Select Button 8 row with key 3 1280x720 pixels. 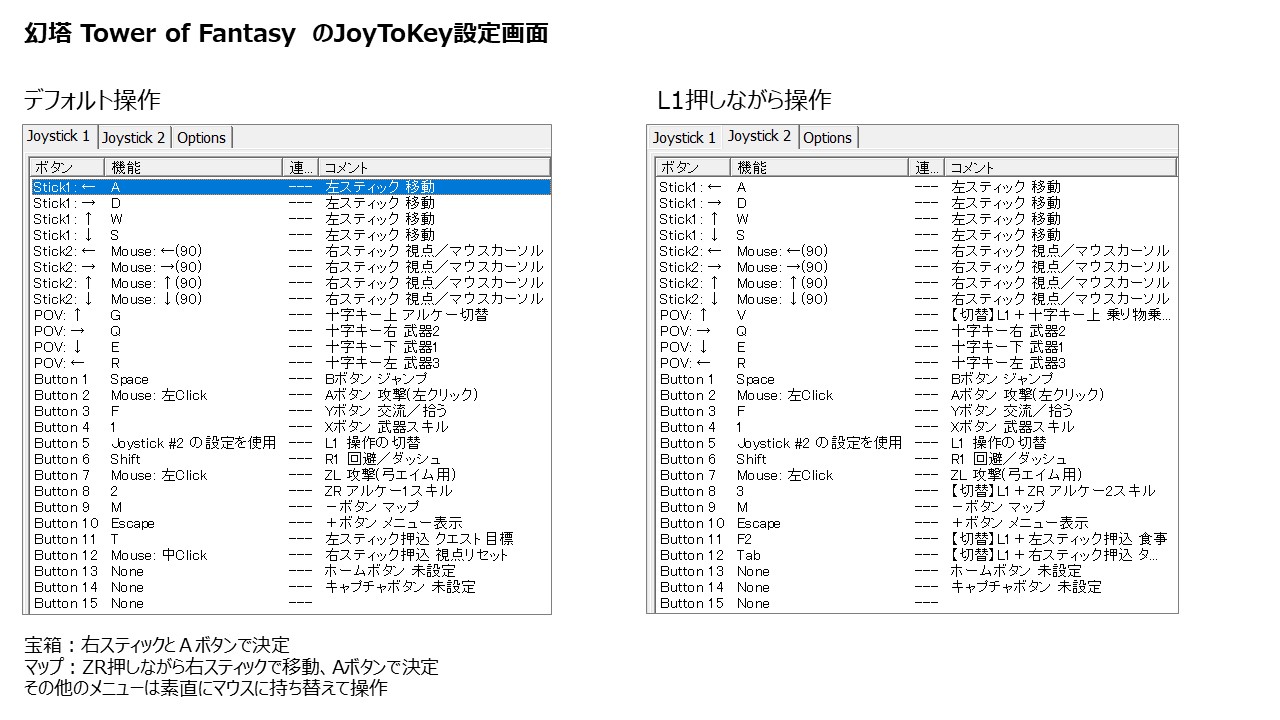[916, 491]
